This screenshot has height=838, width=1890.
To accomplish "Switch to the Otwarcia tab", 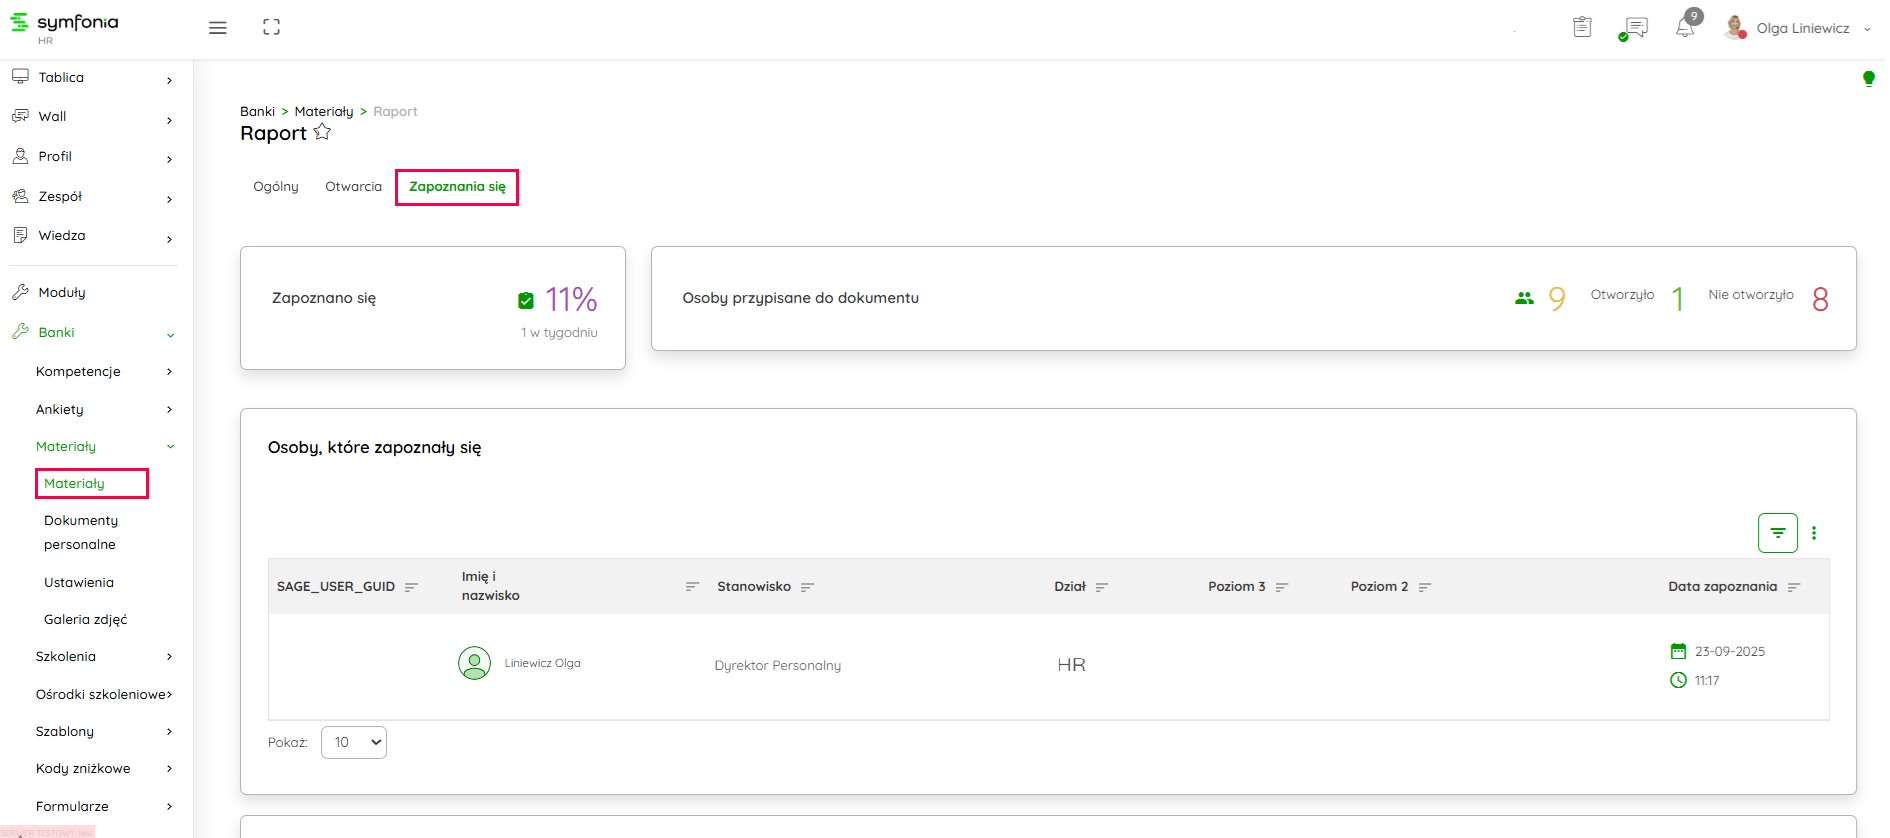I will (x=353, y=187).
